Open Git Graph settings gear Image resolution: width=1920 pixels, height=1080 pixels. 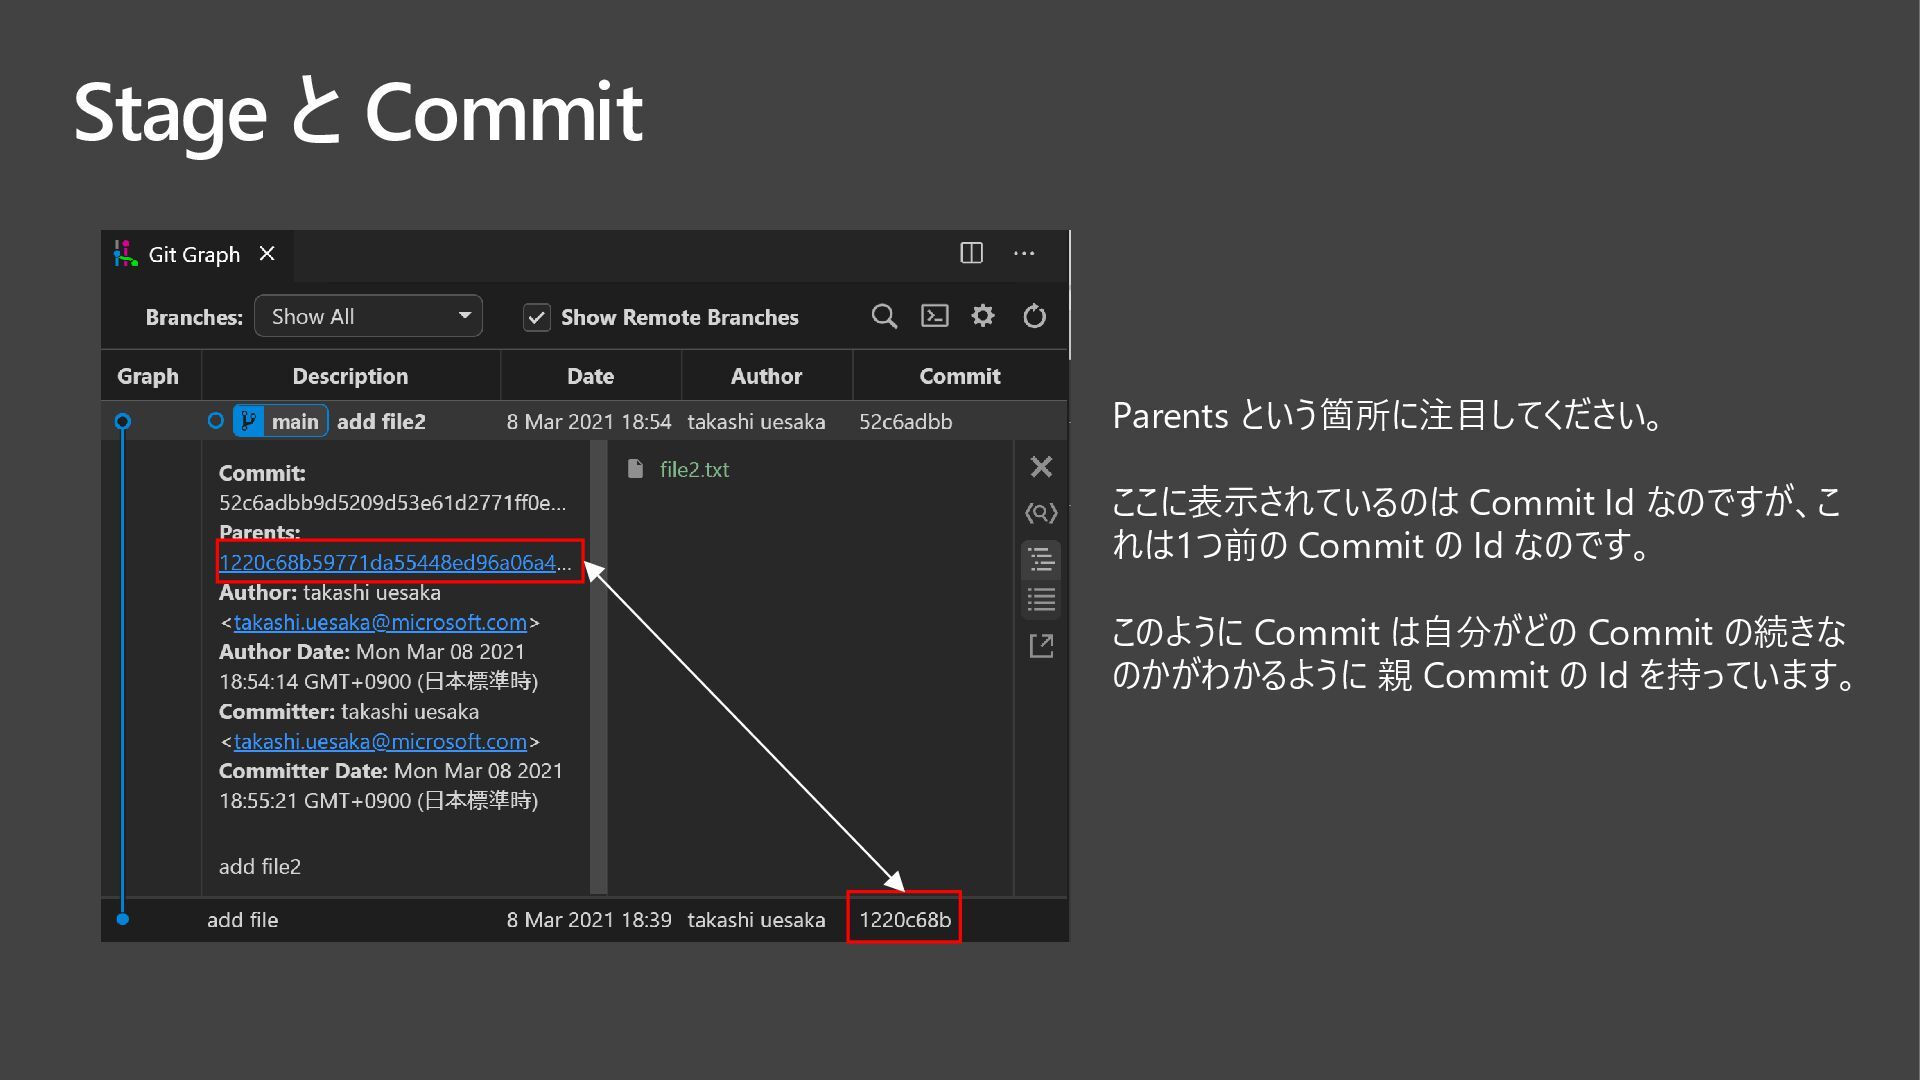pyautogui.click(x=983, y=317)
